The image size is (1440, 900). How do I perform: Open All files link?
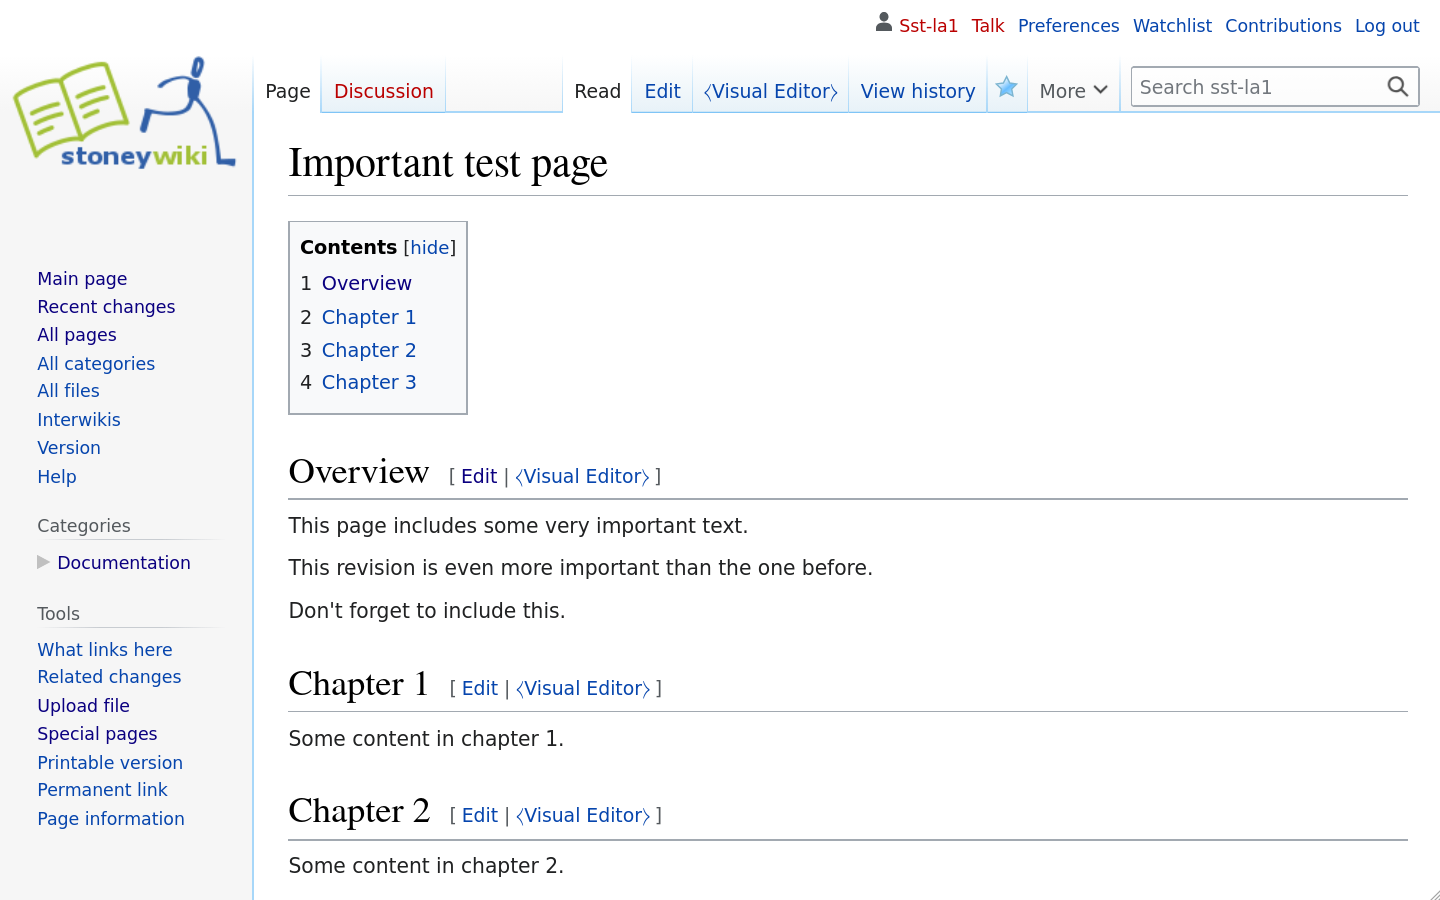[68, 391]
